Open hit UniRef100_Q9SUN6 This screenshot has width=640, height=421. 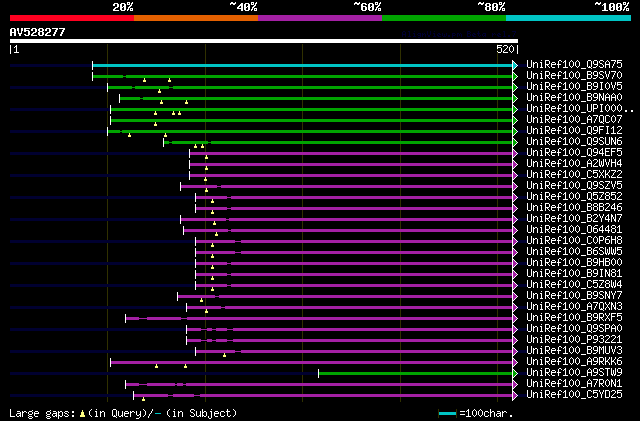(574, 142)
